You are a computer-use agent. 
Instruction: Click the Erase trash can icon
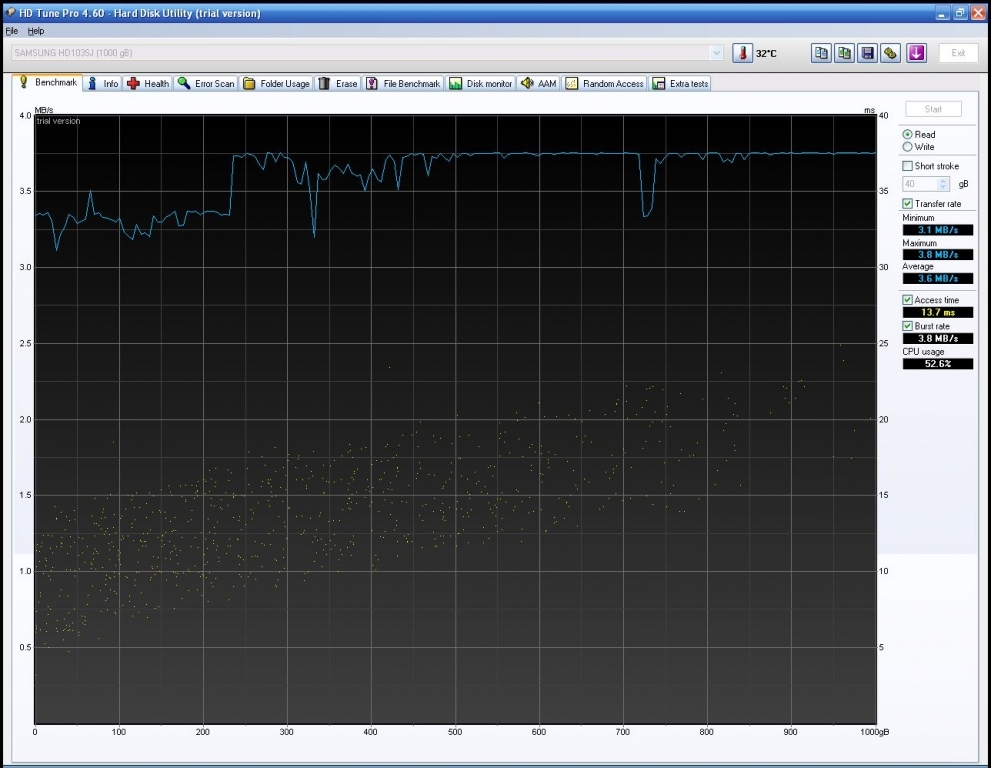pos(324,83)
